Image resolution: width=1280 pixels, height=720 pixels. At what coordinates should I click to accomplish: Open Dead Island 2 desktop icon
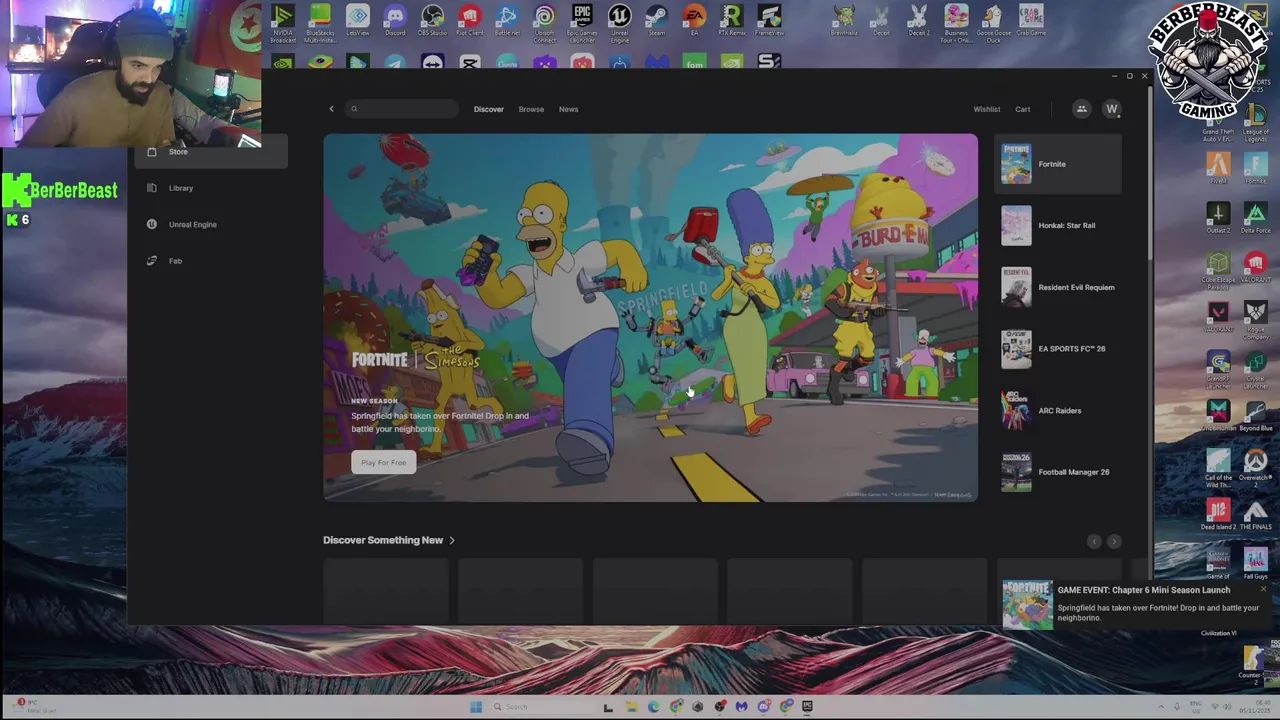(1218, 514)
